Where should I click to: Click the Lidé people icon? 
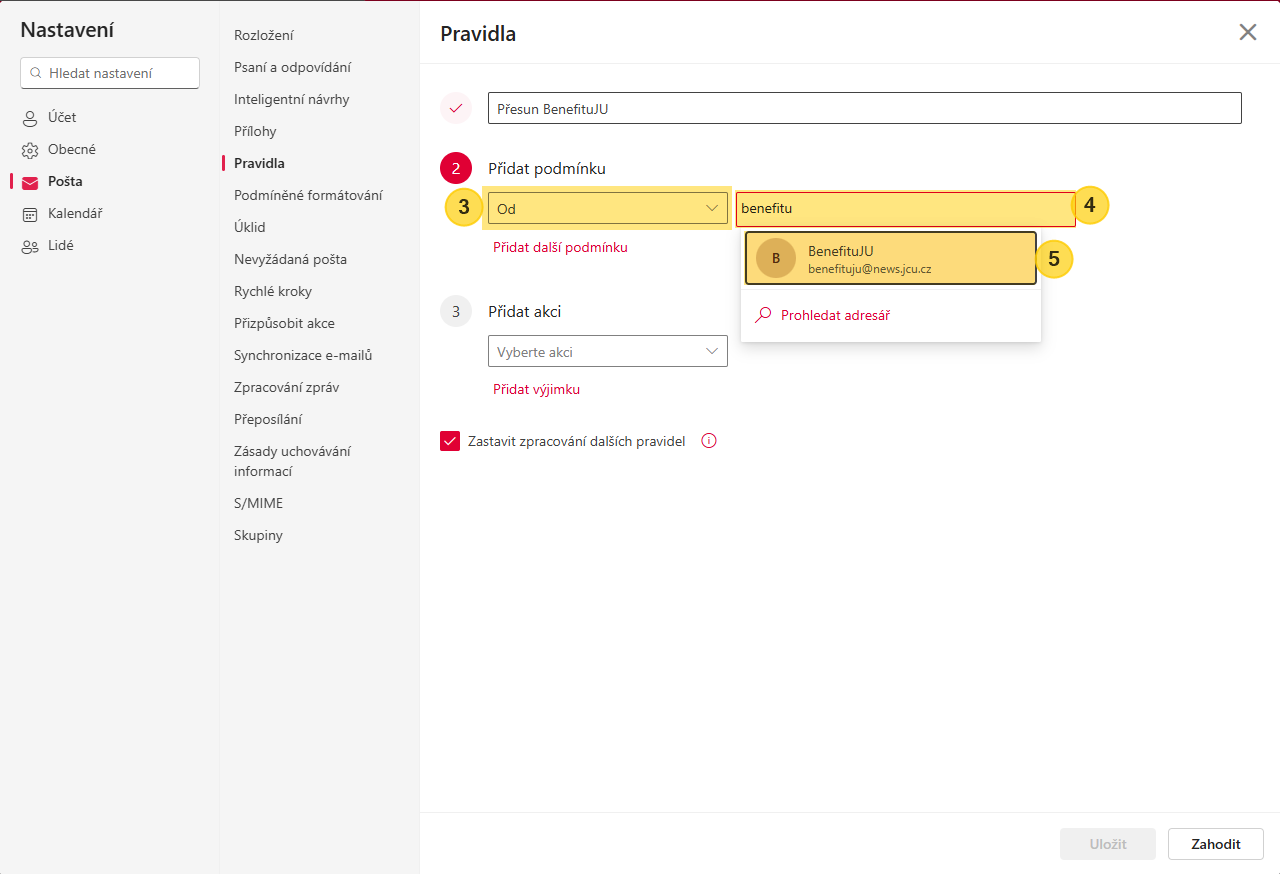pos(30,246)
